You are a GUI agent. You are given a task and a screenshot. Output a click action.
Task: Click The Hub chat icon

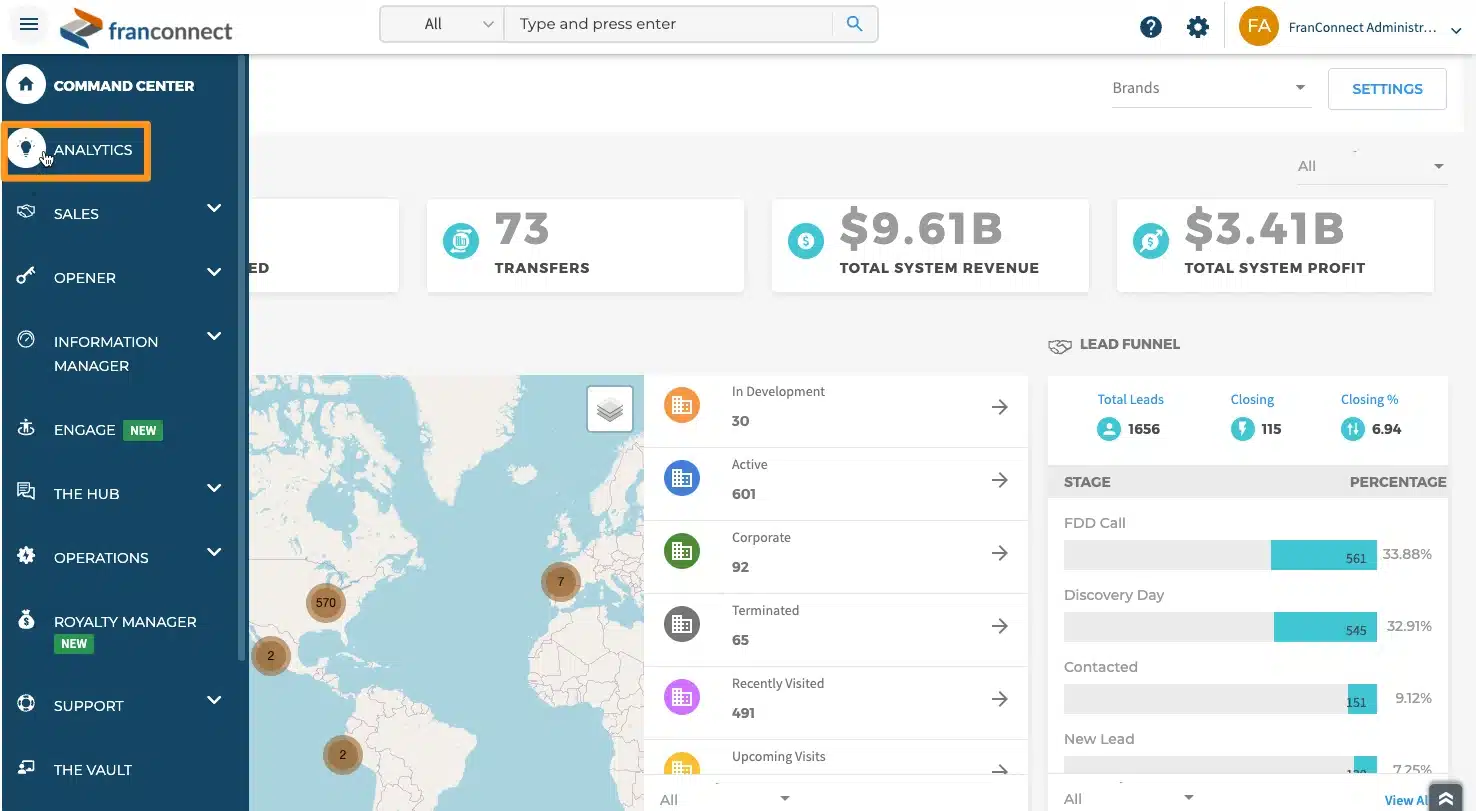[26, 492]
